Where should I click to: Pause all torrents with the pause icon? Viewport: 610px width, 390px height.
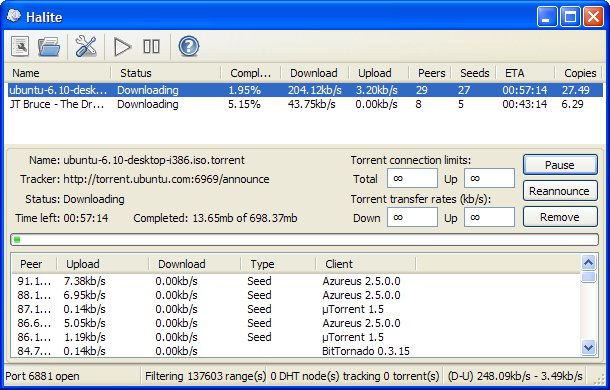pyautogui.click(x=151, y=46)
